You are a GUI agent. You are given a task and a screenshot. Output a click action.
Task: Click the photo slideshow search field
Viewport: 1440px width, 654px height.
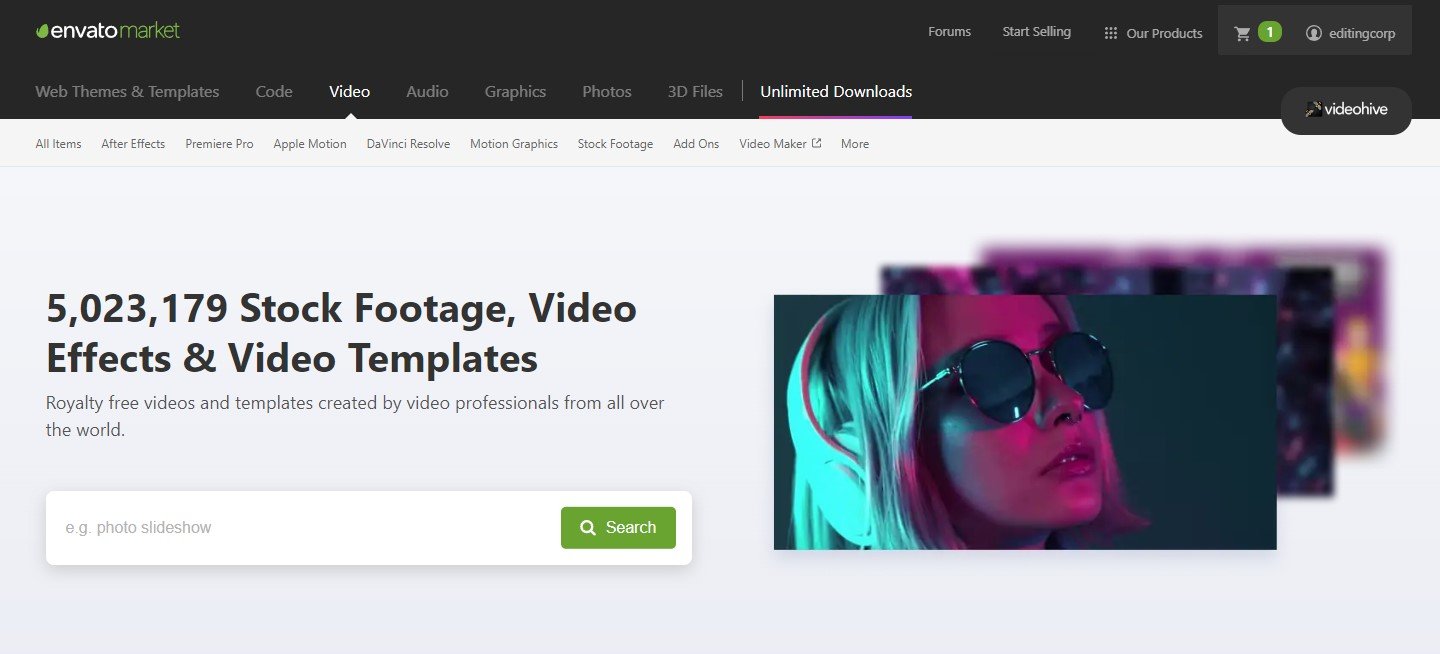tap(305, 528)
